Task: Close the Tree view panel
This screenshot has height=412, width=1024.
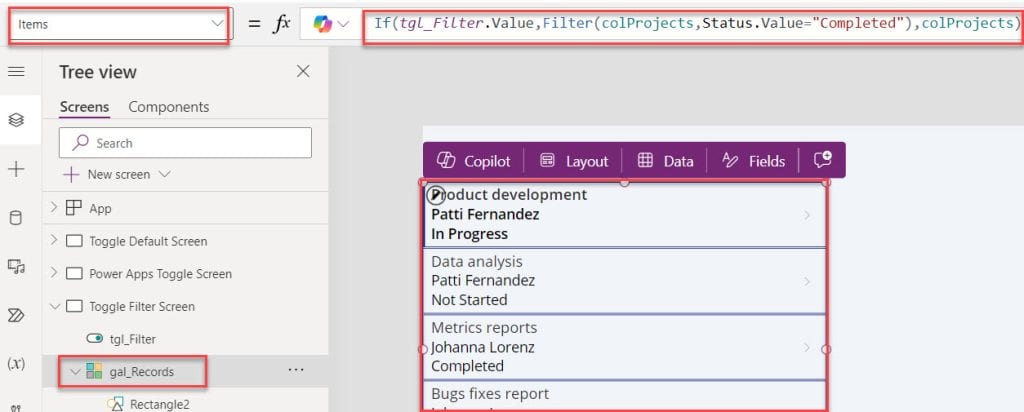Action: click(x=303, y=71)
